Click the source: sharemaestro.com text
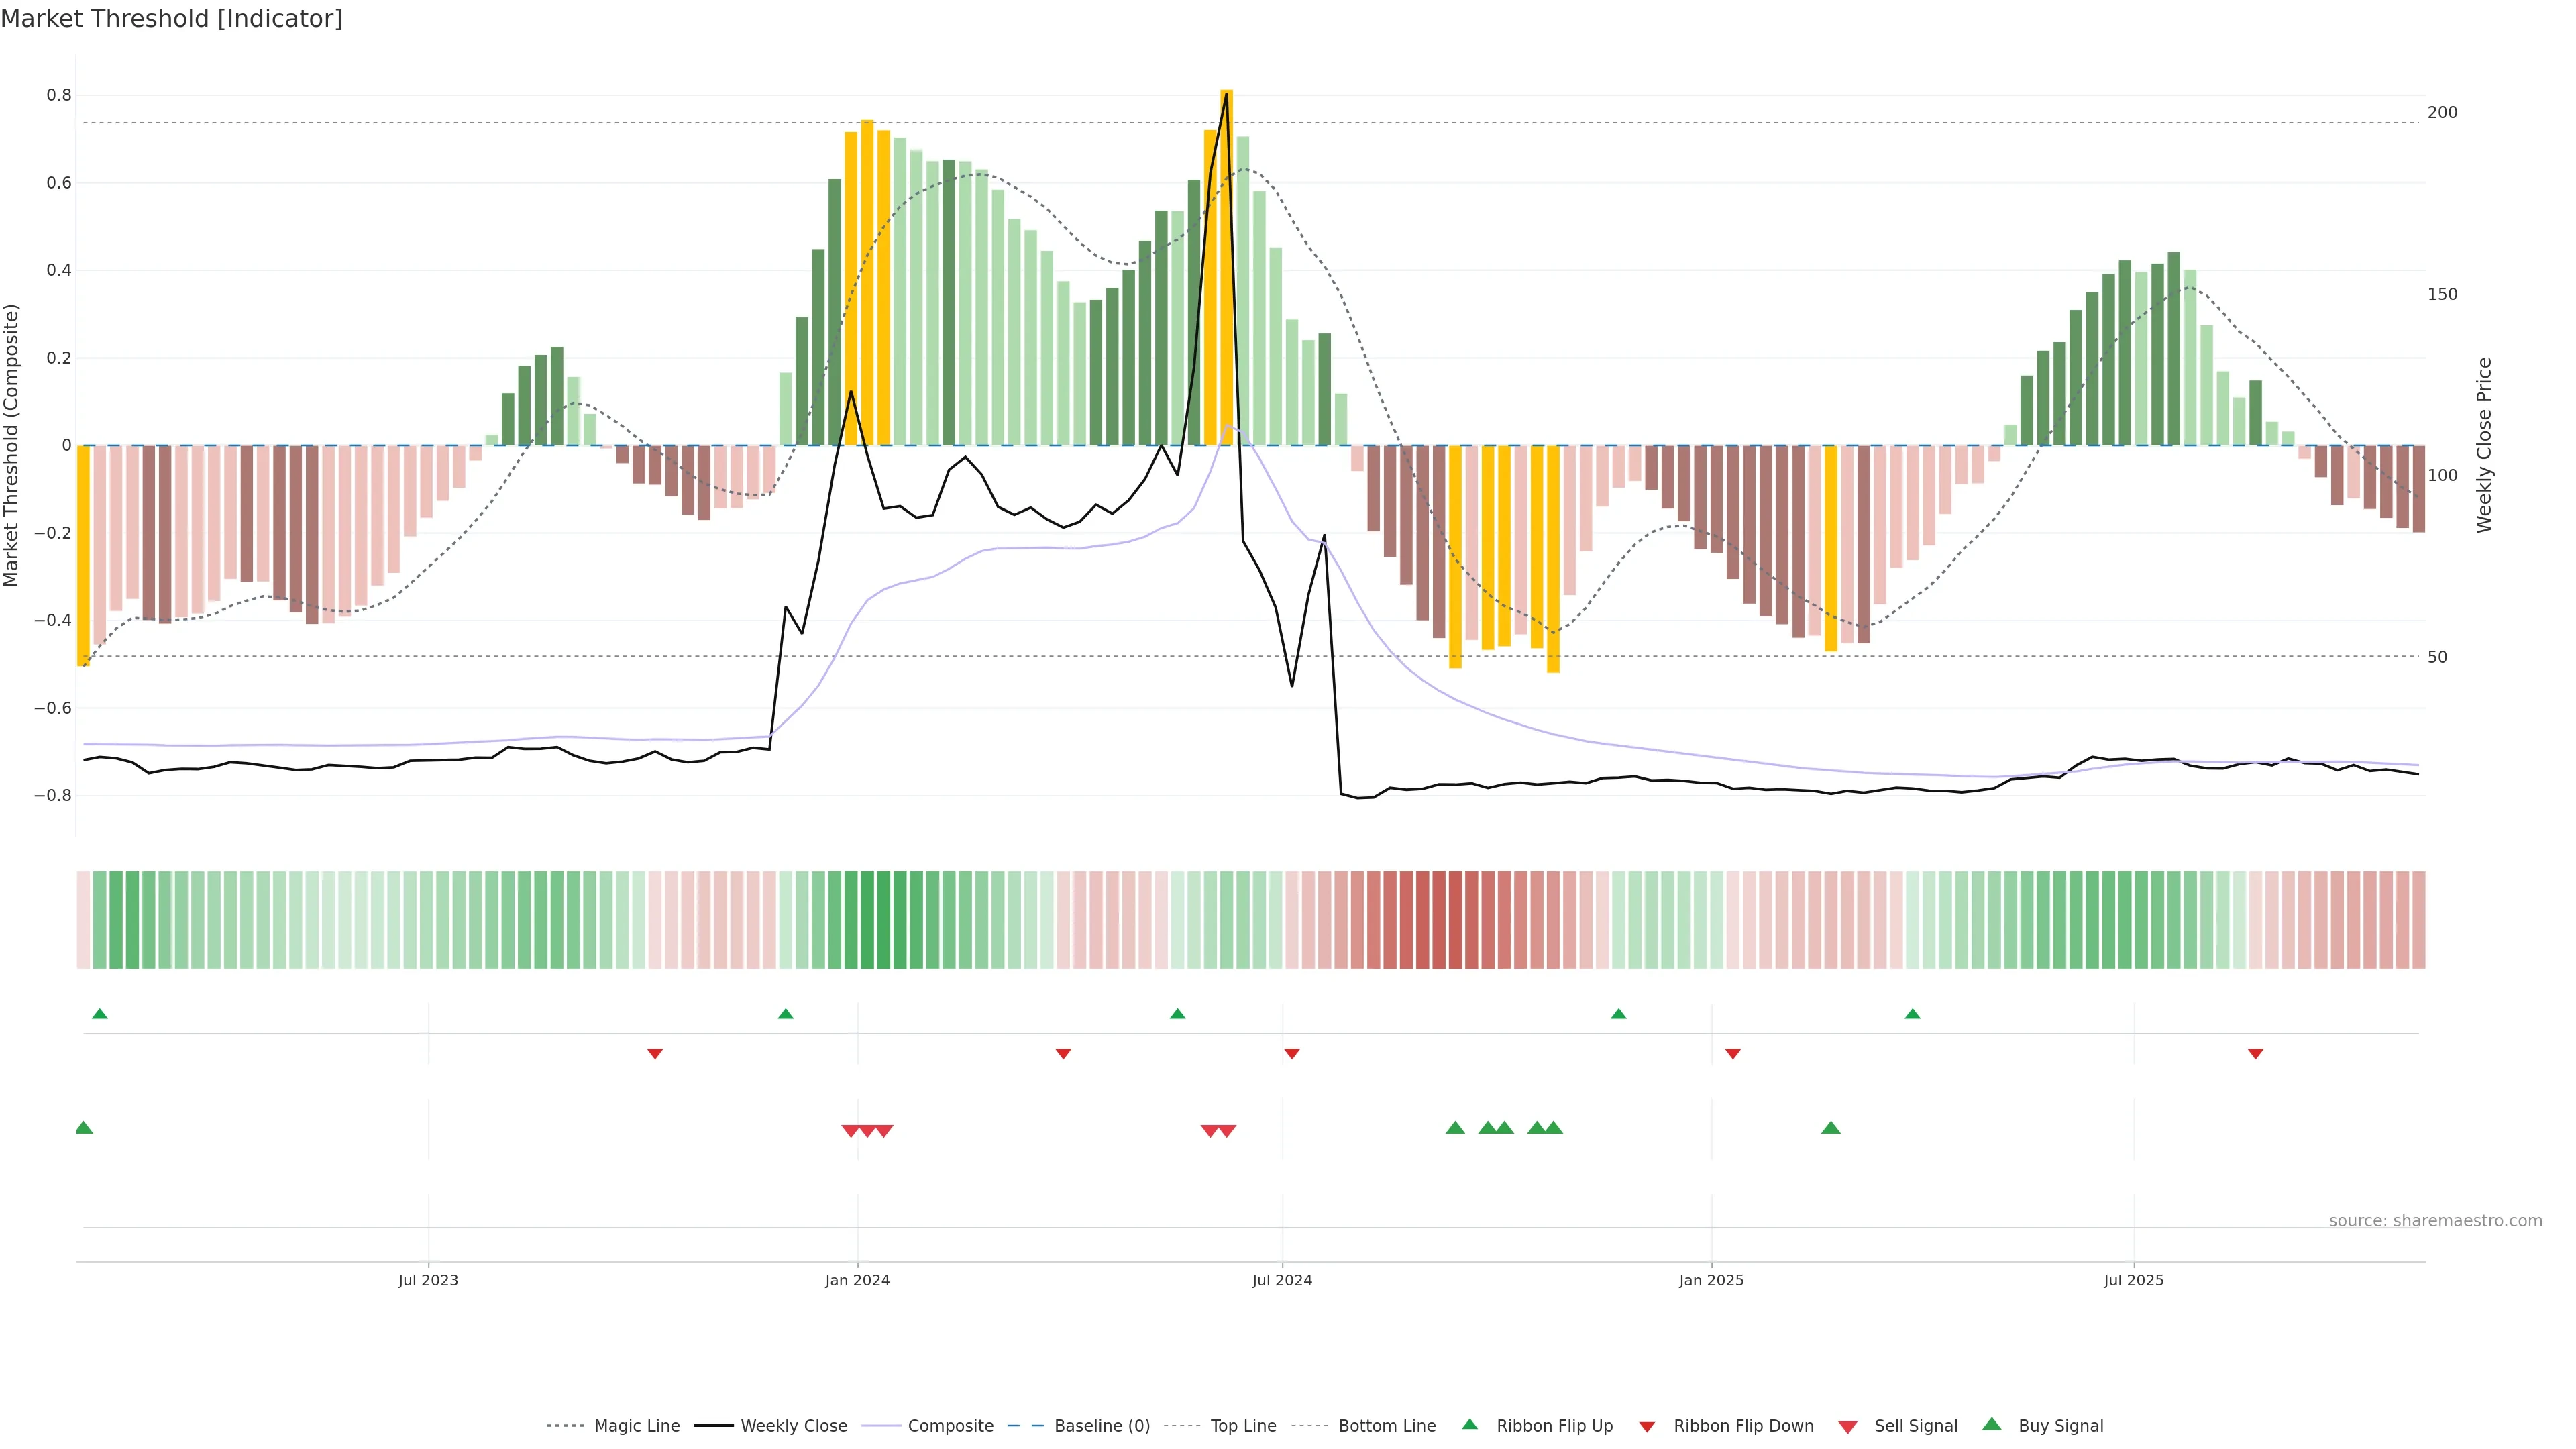This screenshot has height=1449, width=2576. 2435,1221
